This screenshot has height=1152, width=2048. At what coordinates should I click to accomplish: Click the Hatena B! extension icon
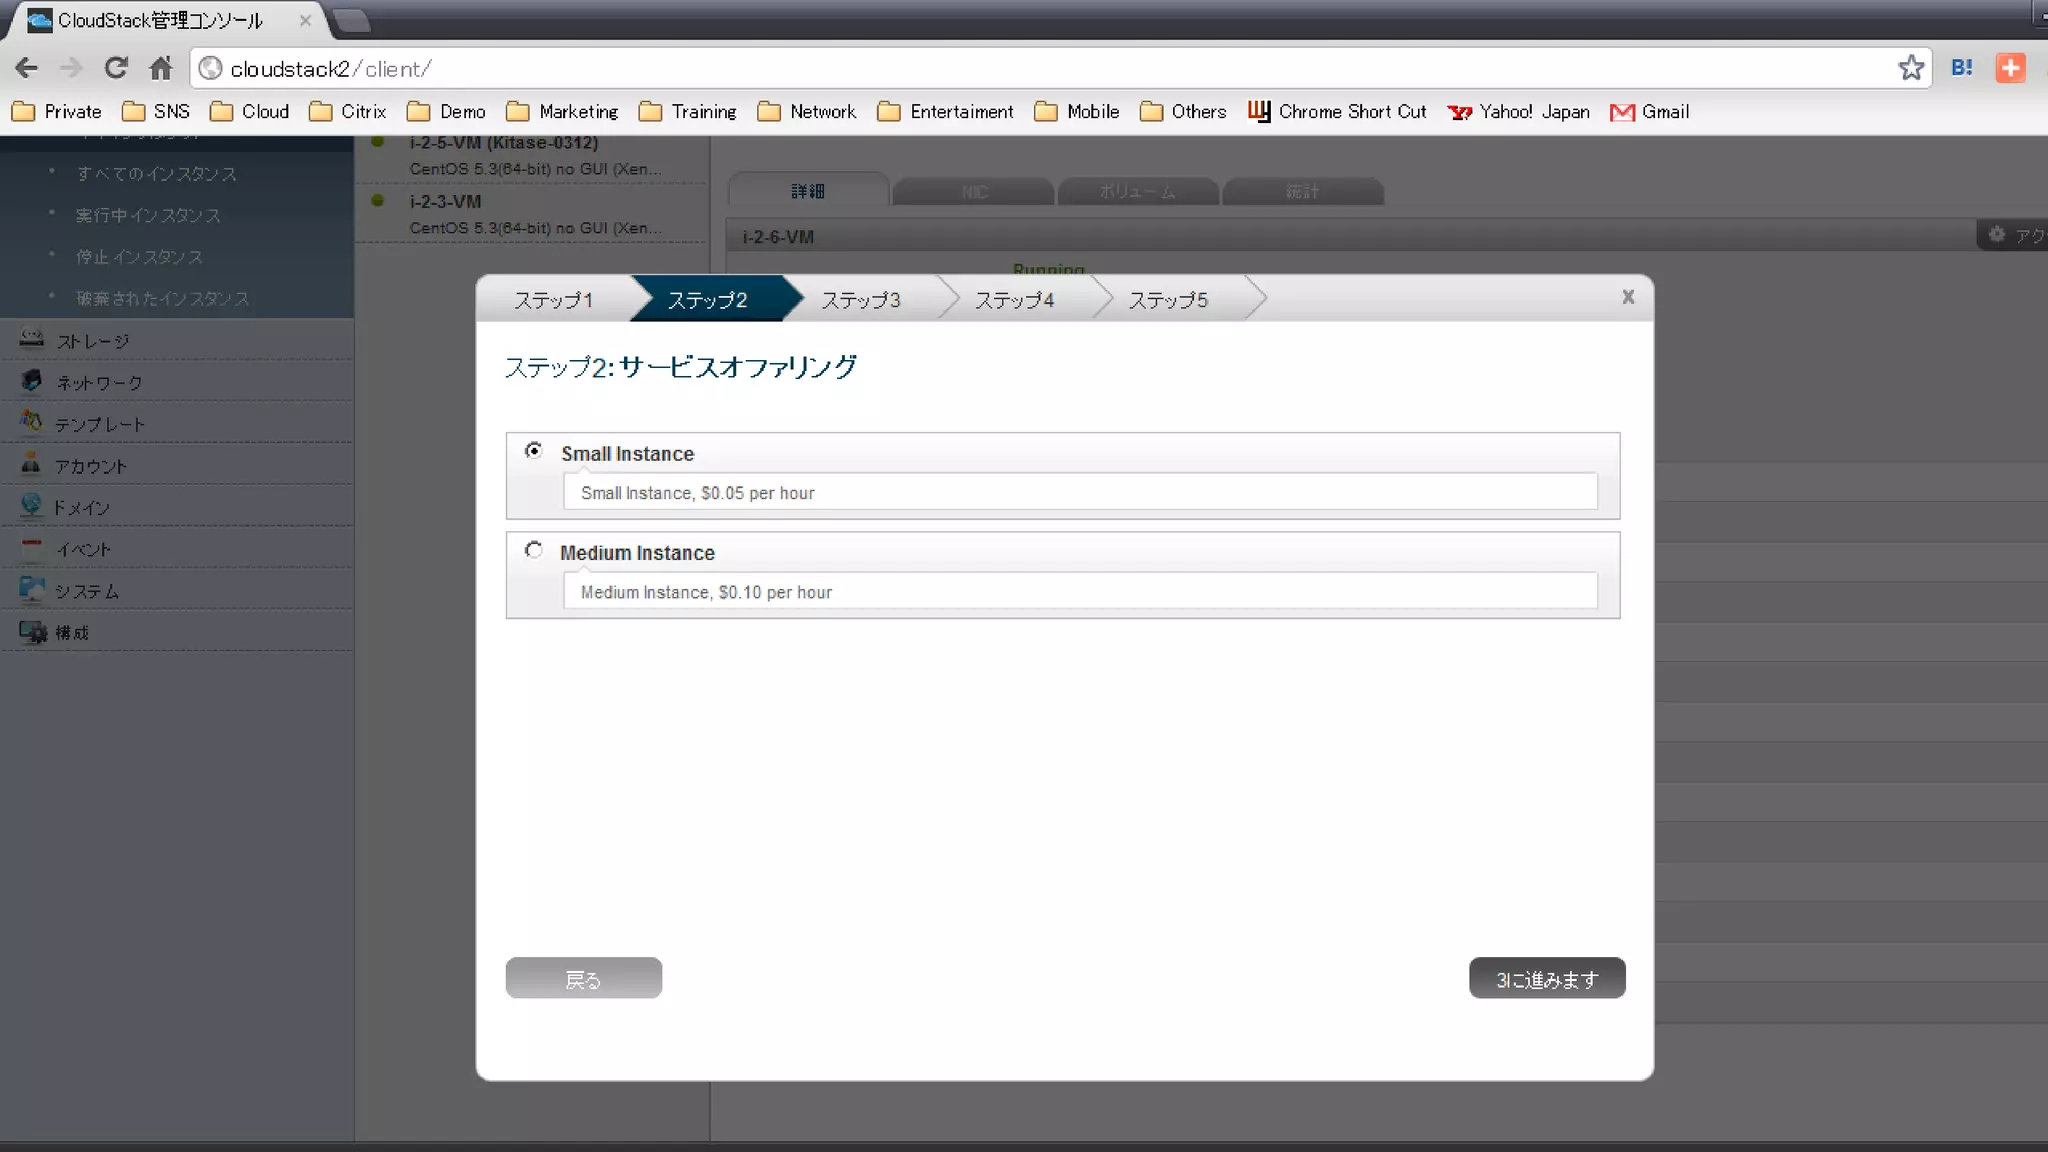point(1962,68)
